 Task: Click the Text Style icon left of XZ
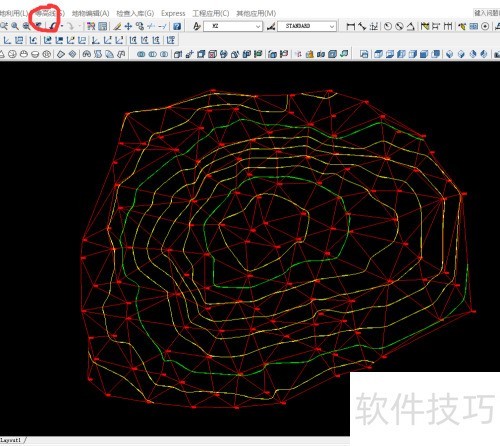[197, 26]
